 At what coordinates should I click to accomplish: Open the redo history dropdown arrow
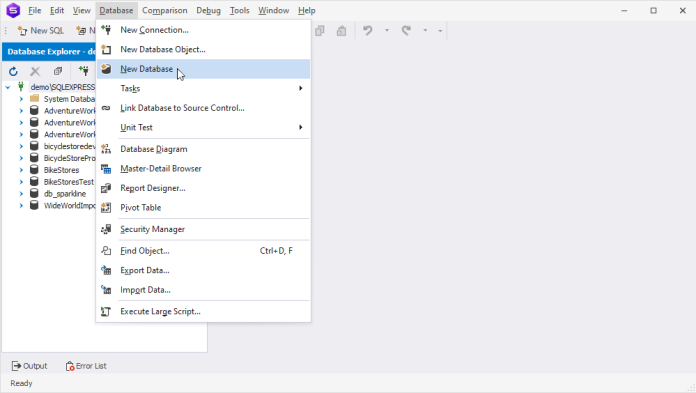pyautogui.click(x=425, y=31)
